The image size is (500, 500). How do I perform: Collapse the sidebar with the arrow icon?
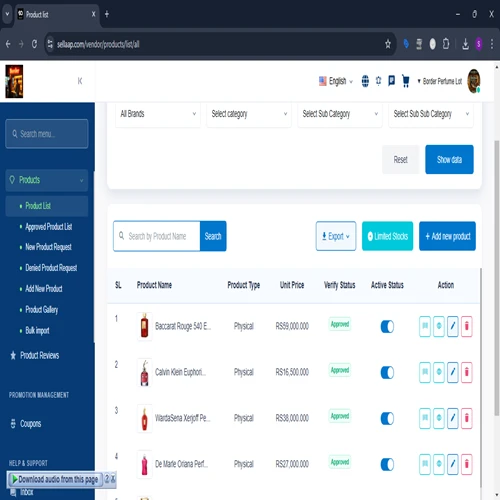click(x=80, y=81)
